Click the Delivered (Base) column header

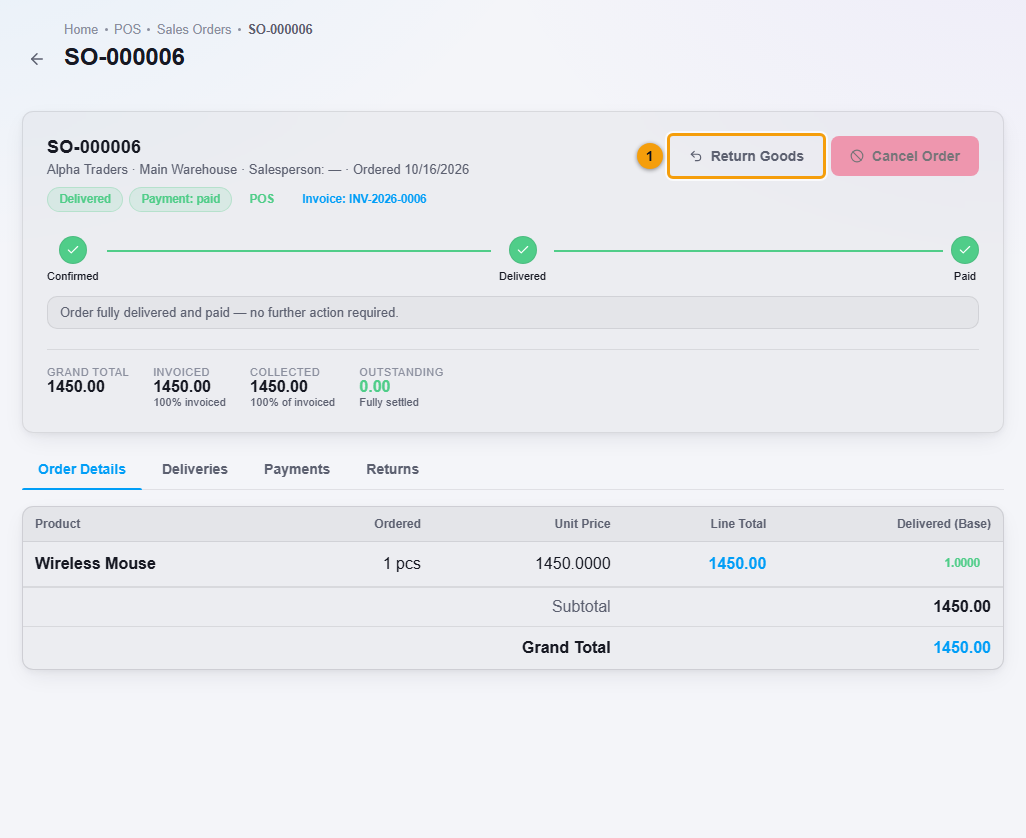[x=944, y=523]
